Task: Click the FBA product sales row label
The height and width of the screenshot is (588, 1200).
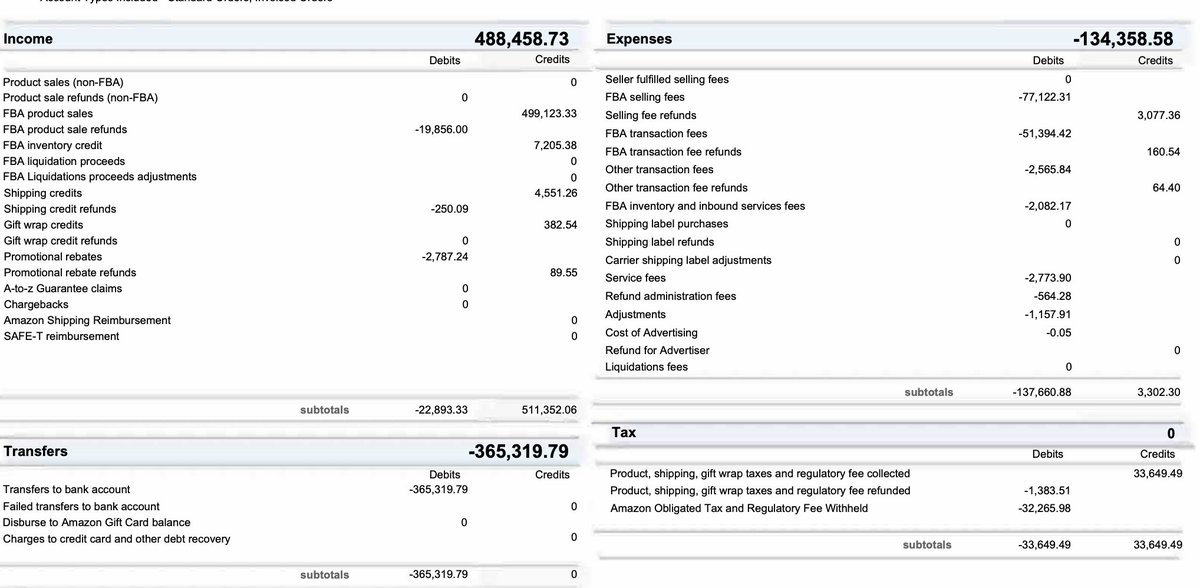Action: point(48,114)
